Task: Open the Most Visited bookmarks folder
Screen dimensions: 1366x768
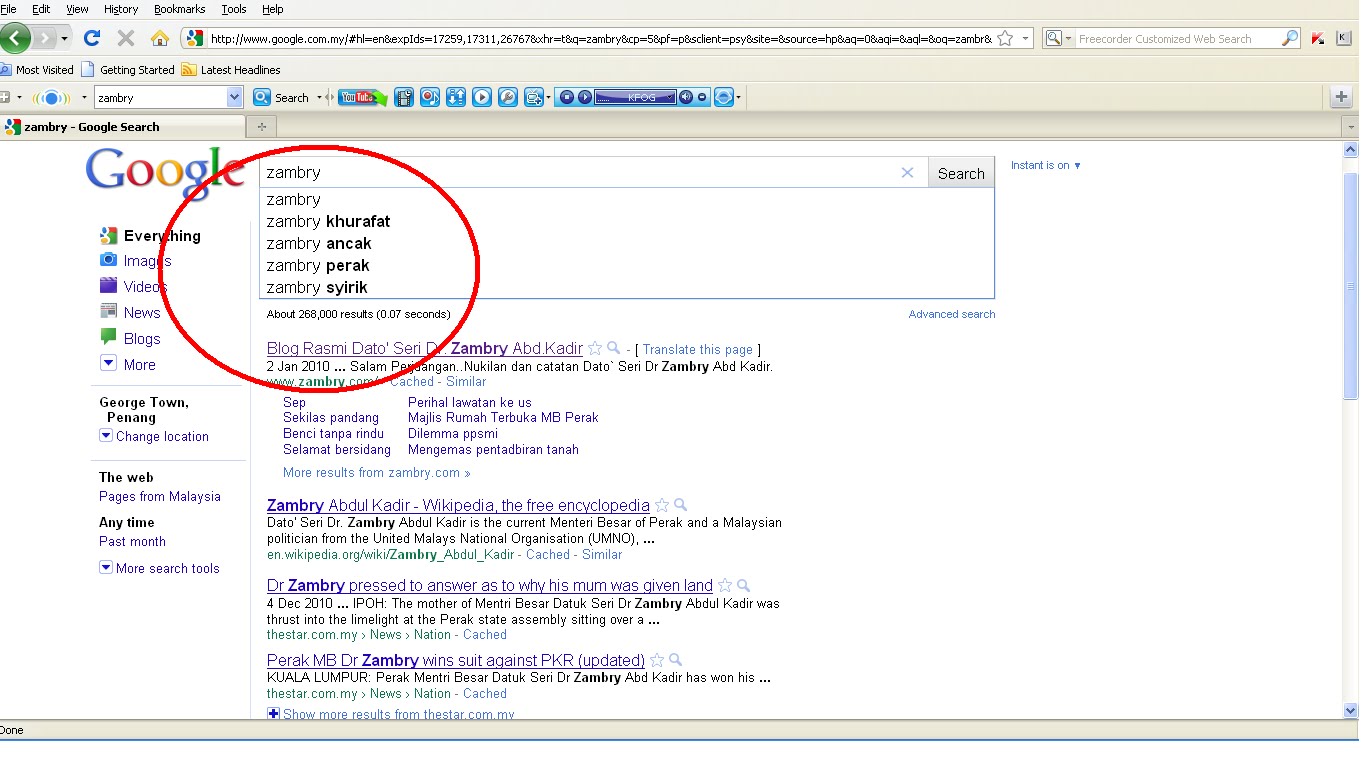Action: pyautogui.click(x=37, y=70)
